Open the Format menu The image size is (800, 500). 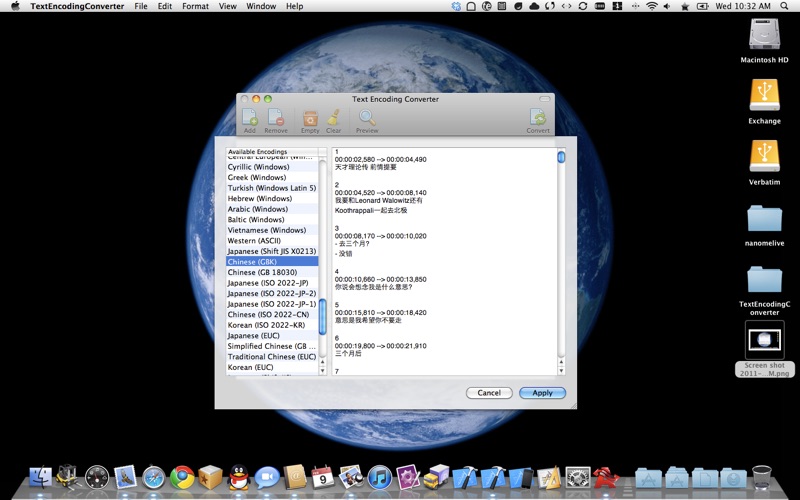[195, 6]
